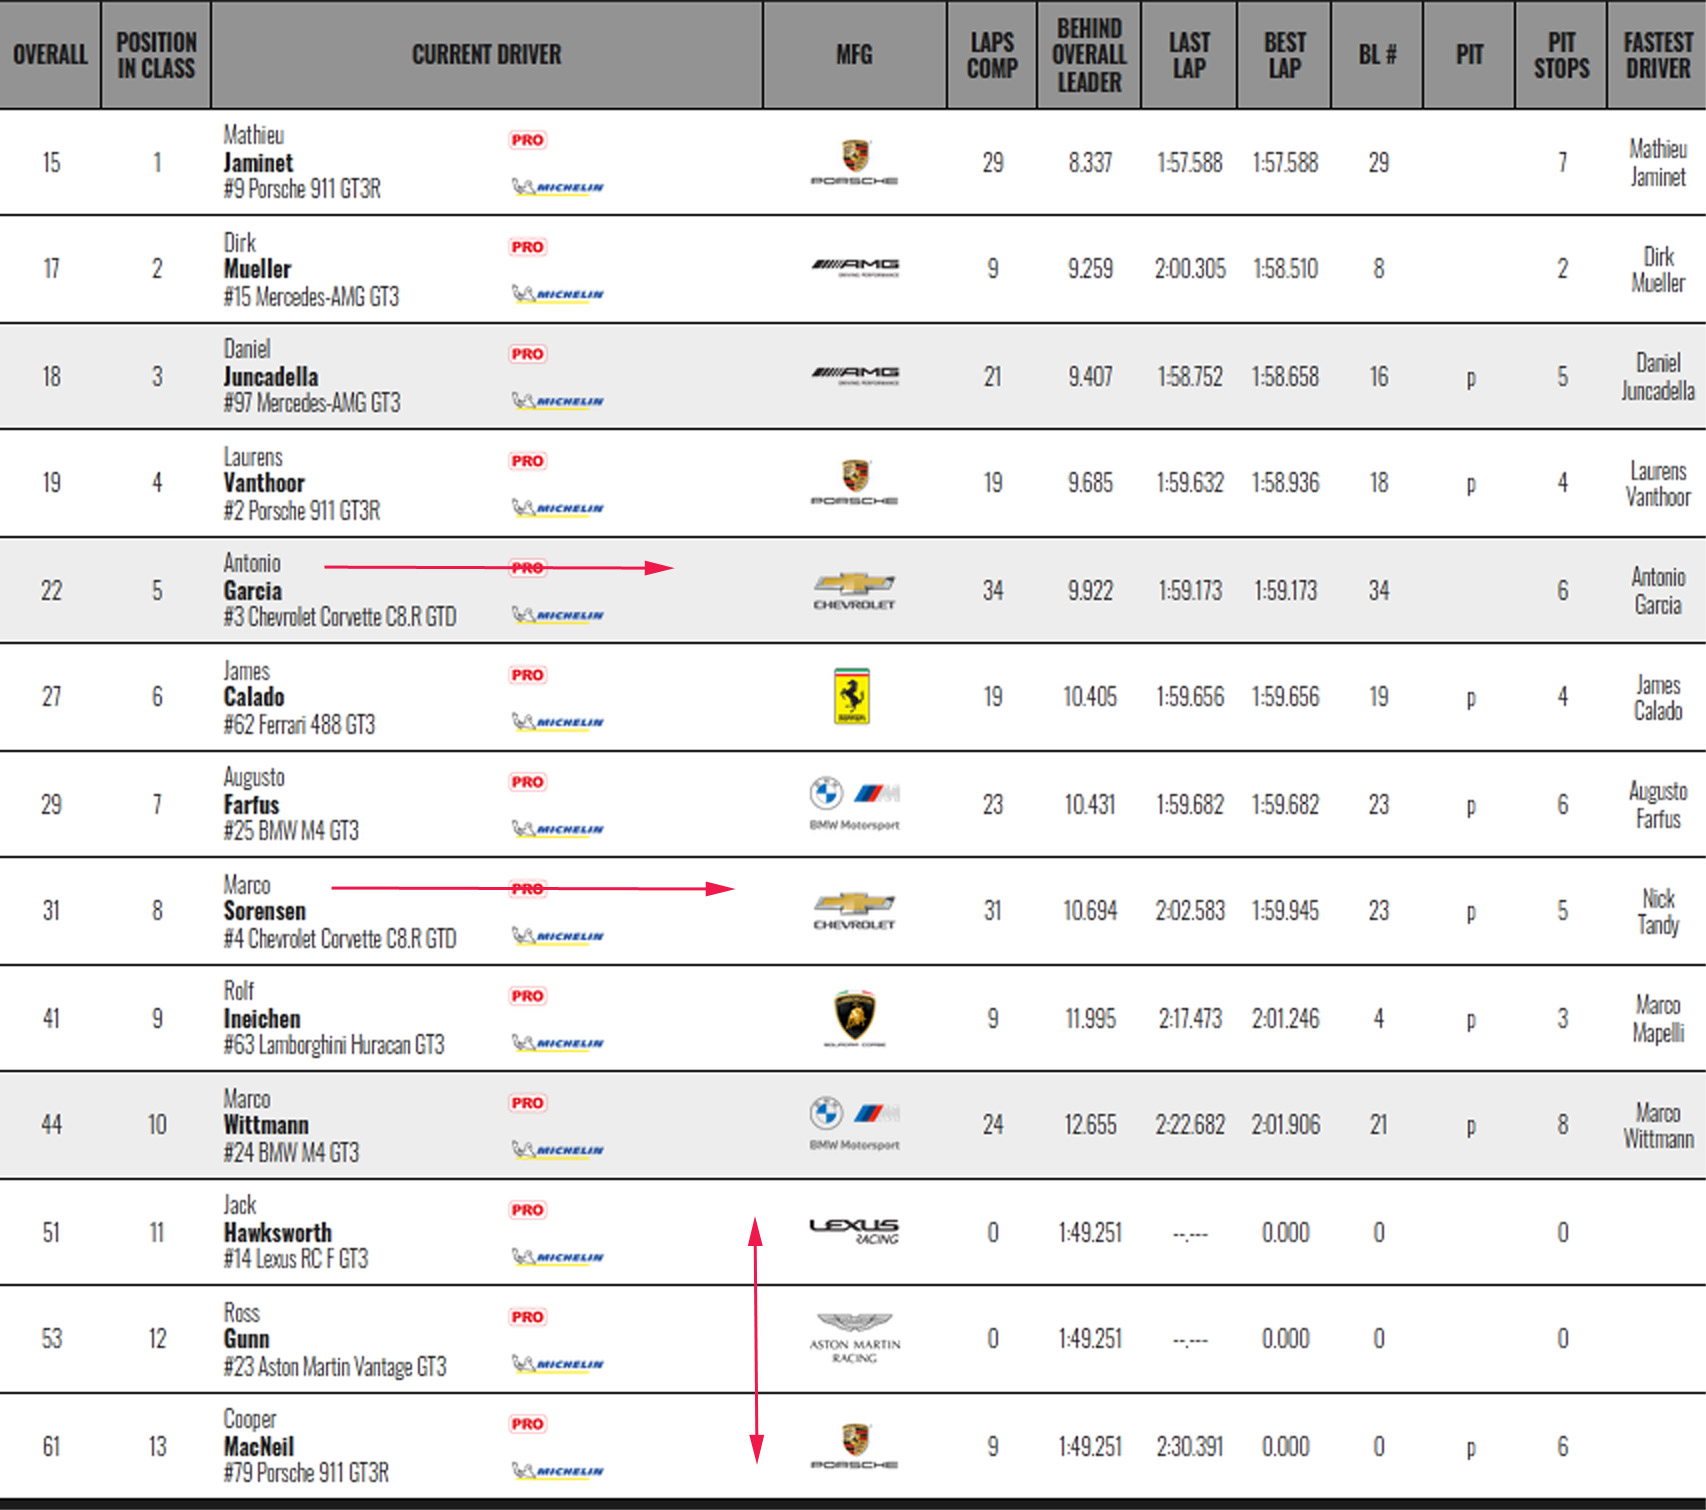
Task: Click the Lexus Racing logo
Action: coord(854,1231)
